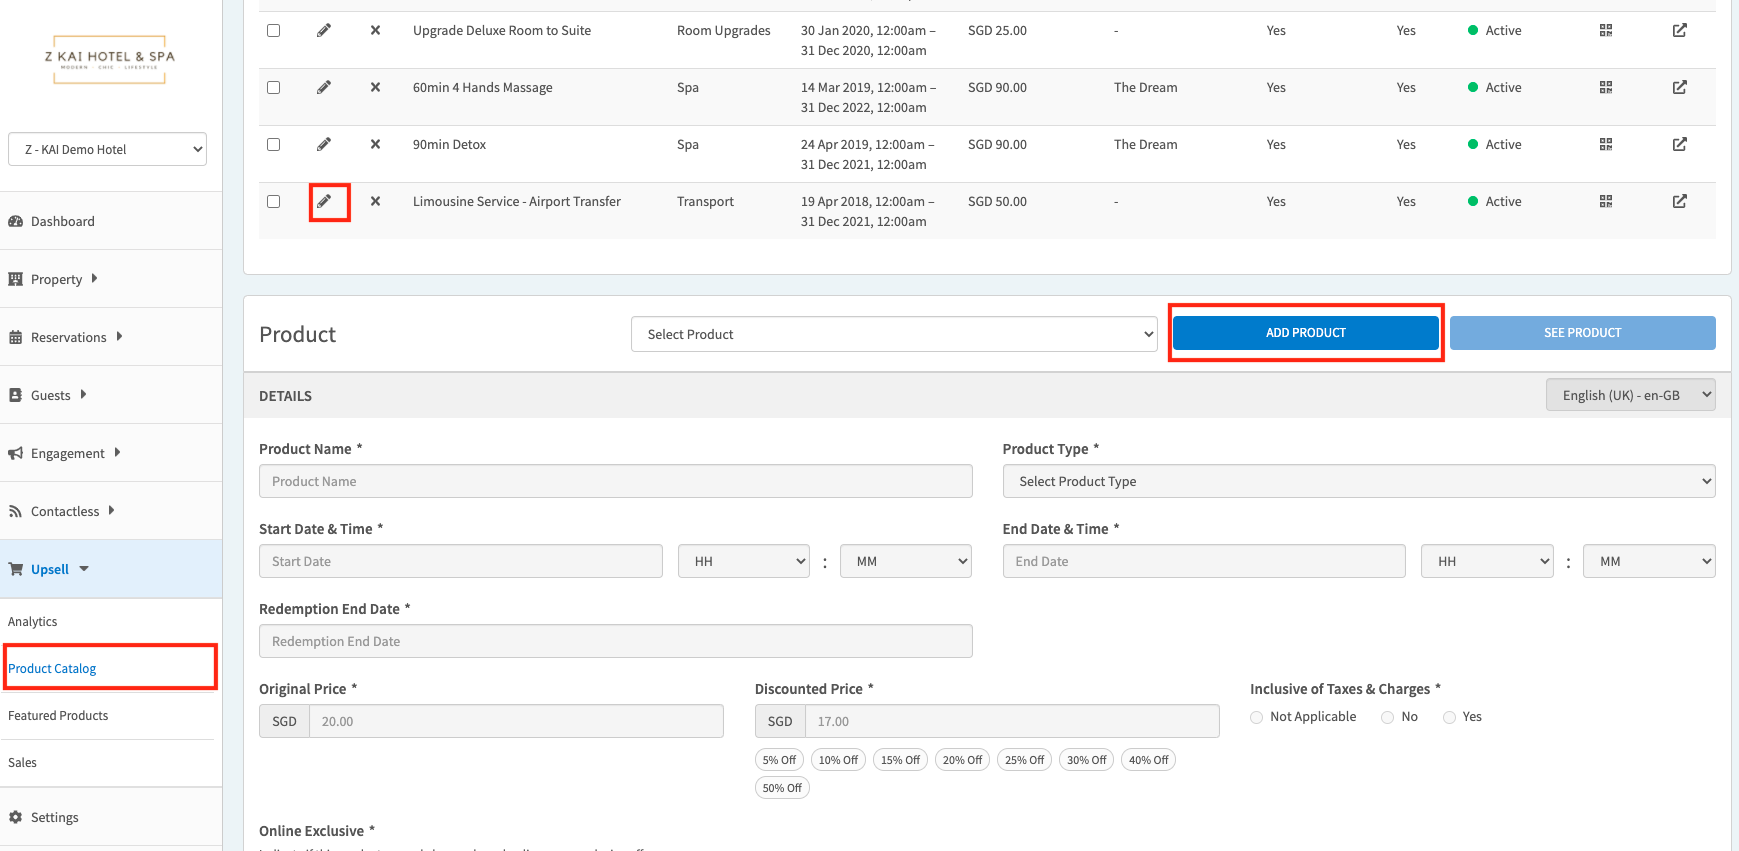Open the Select Product dropdown
Viewport: 1739px width, 851px height.
(893, 334)
